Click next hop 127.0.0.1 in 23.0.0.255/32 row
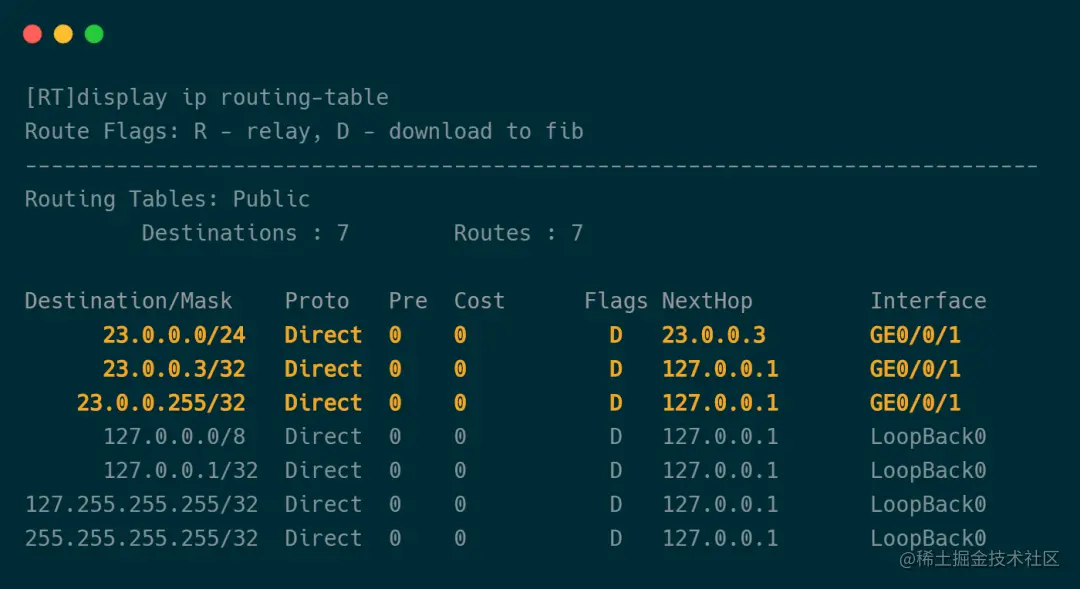The image size is (1080, 589). pyautogui.click(x=720, y=402)
